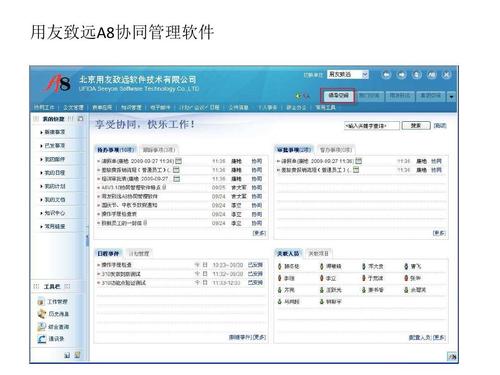The width and height of the screenshot is (500, 375).
Task: Open the 协同工作 menu
Action: 44,107
